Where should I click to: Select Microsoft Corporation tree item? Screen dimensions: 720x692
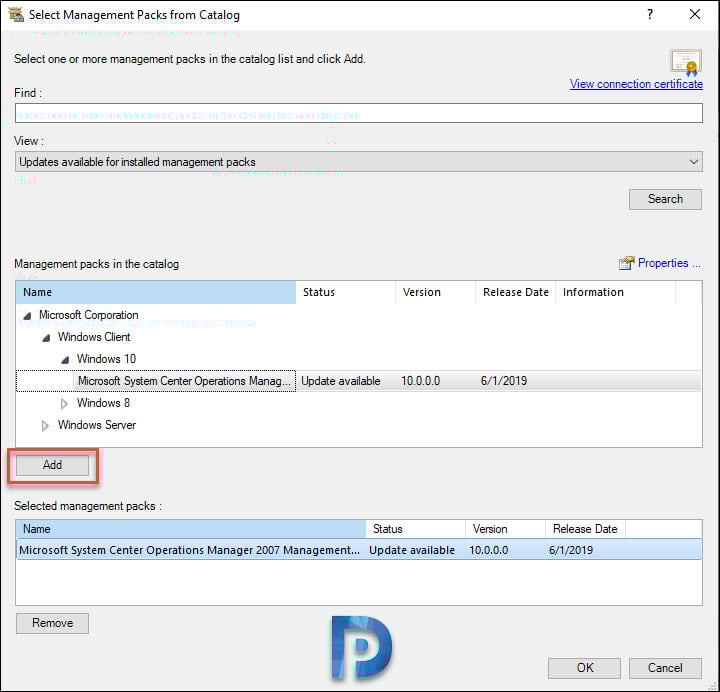click(x=89, y=315)
